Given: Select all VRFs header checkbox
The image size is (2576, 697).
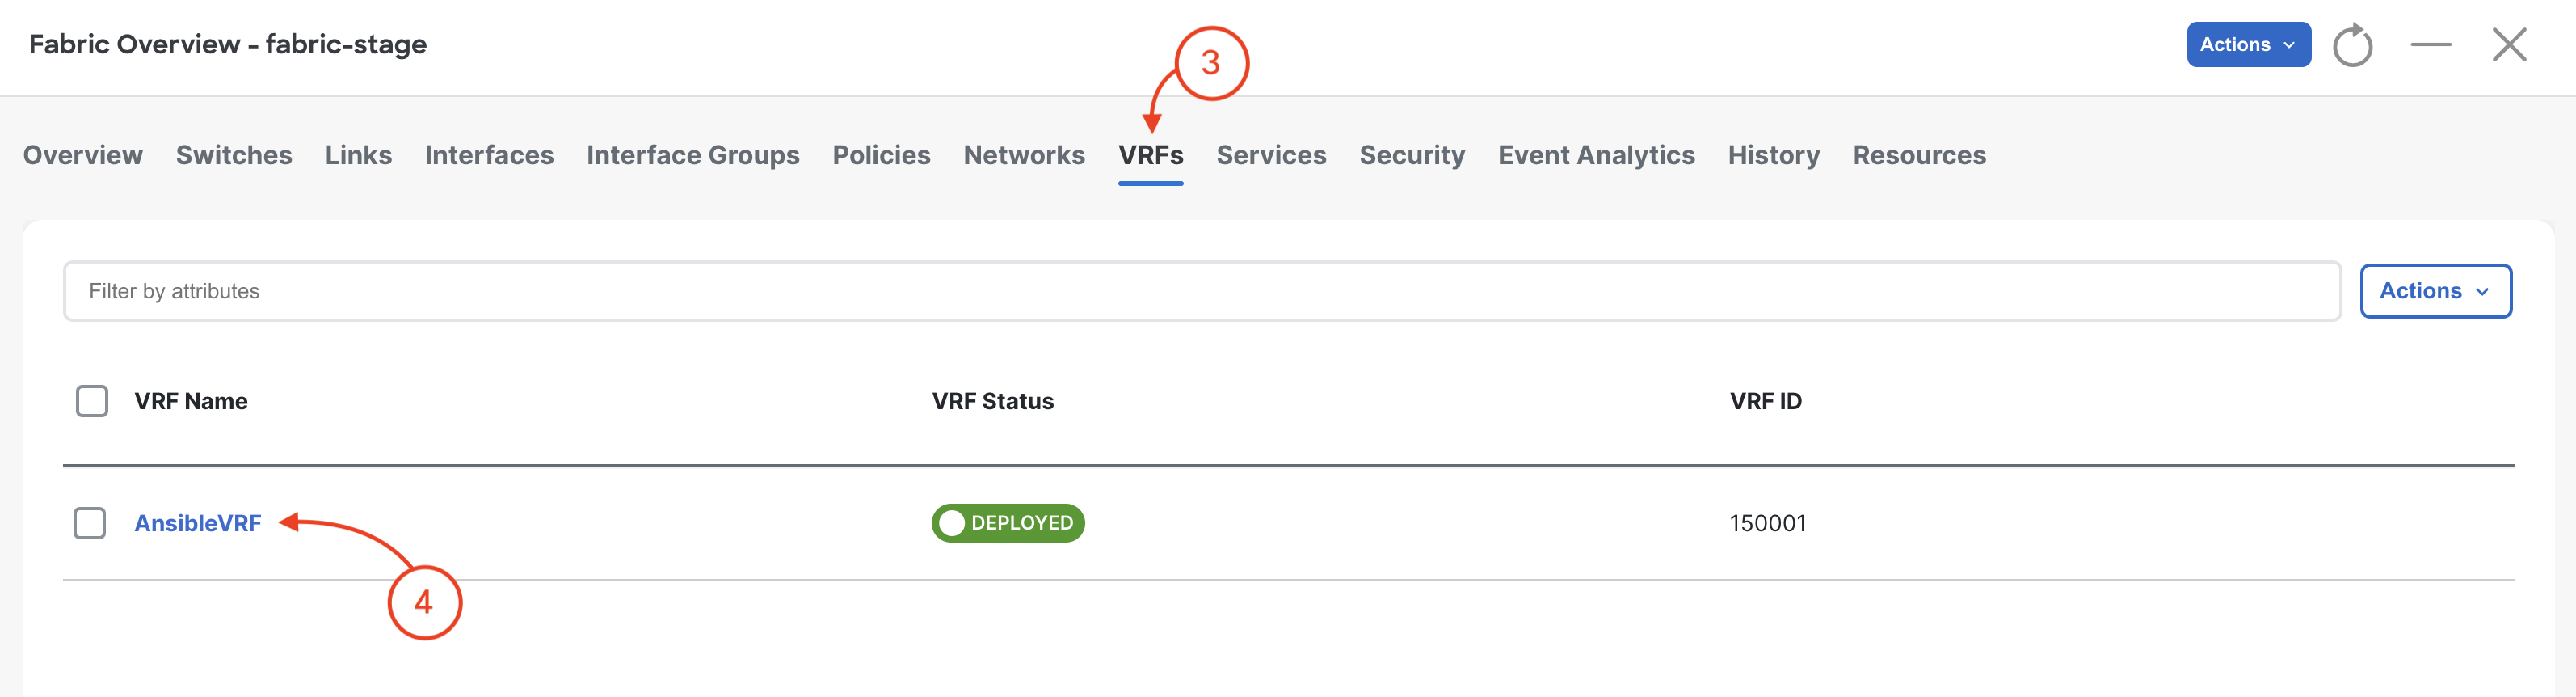Looking at the screenshot, I should 92,401.
